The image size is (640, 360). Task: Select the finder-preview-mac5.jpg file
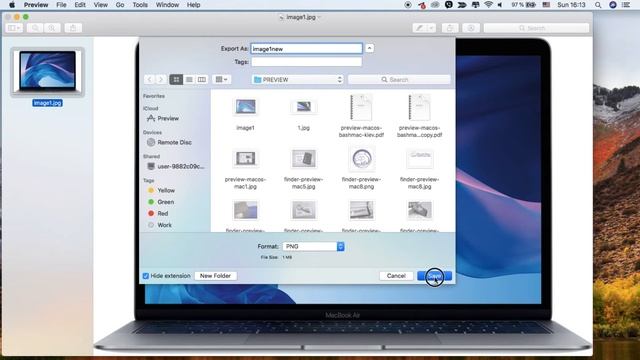pos(304,158)
